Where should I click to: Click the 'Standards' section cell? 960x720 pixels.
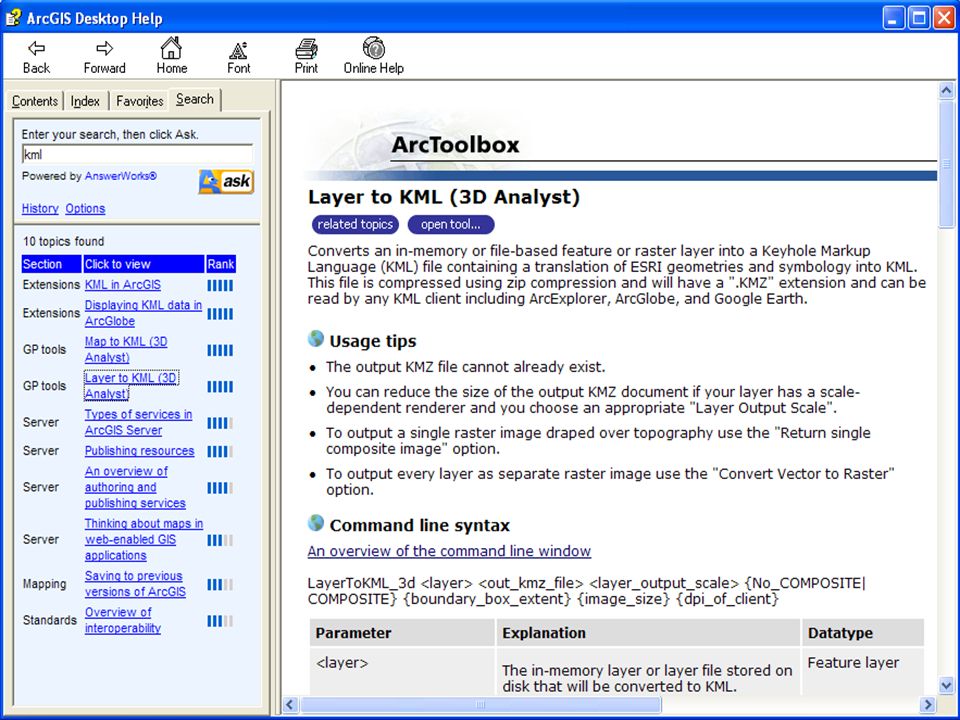50,620
